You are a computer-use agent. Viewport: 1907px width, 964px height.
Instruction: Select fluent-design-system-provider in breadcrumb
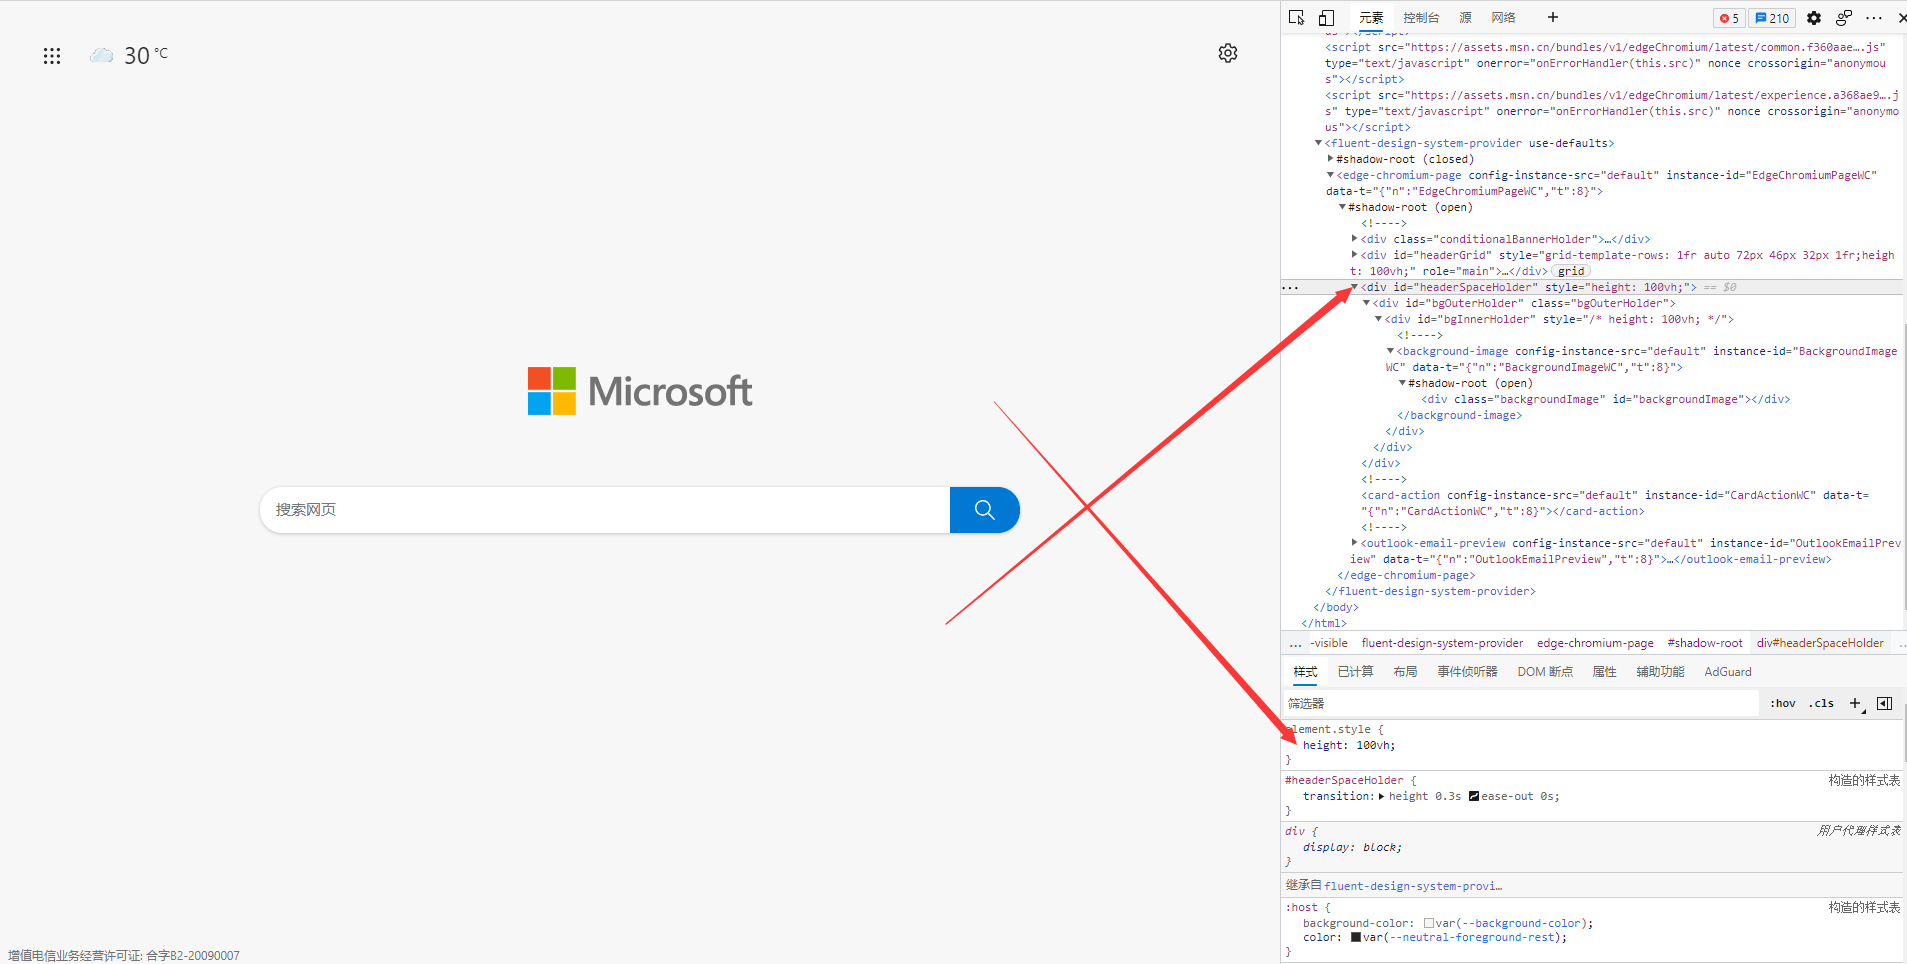pyautogui.click(x=1442, y=643)
